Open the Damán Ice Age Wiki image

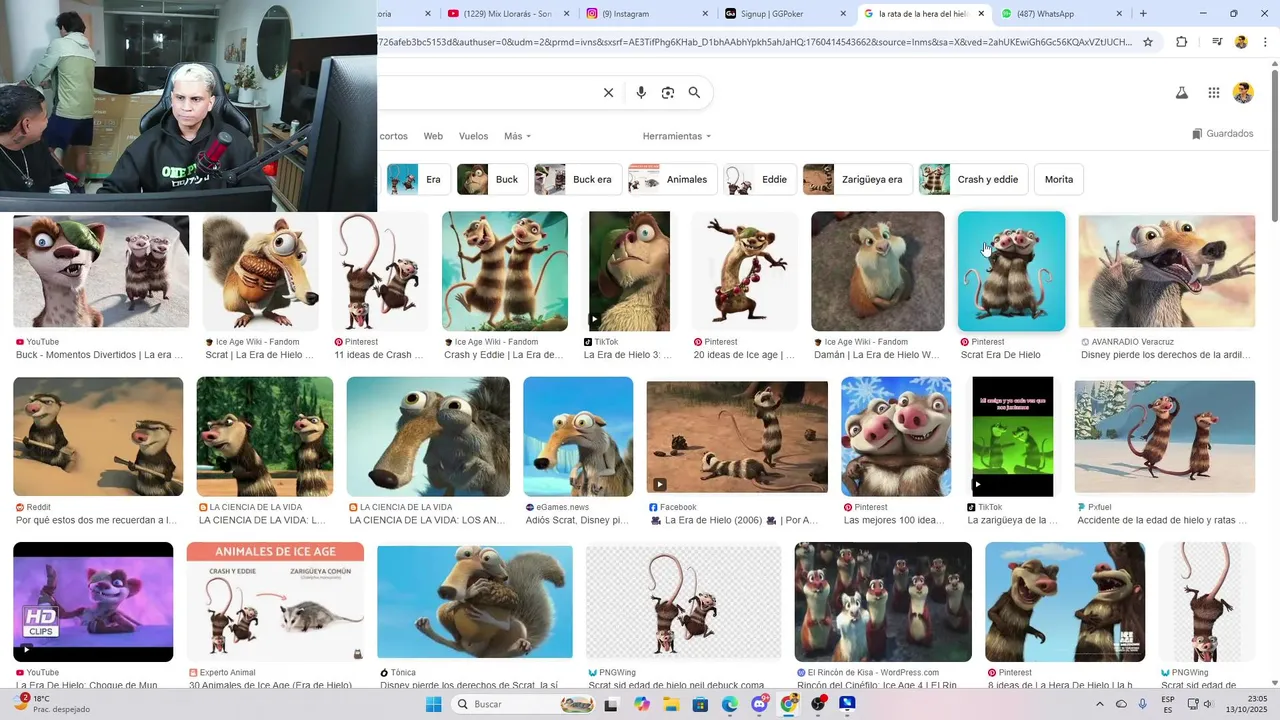click(878, 271)
